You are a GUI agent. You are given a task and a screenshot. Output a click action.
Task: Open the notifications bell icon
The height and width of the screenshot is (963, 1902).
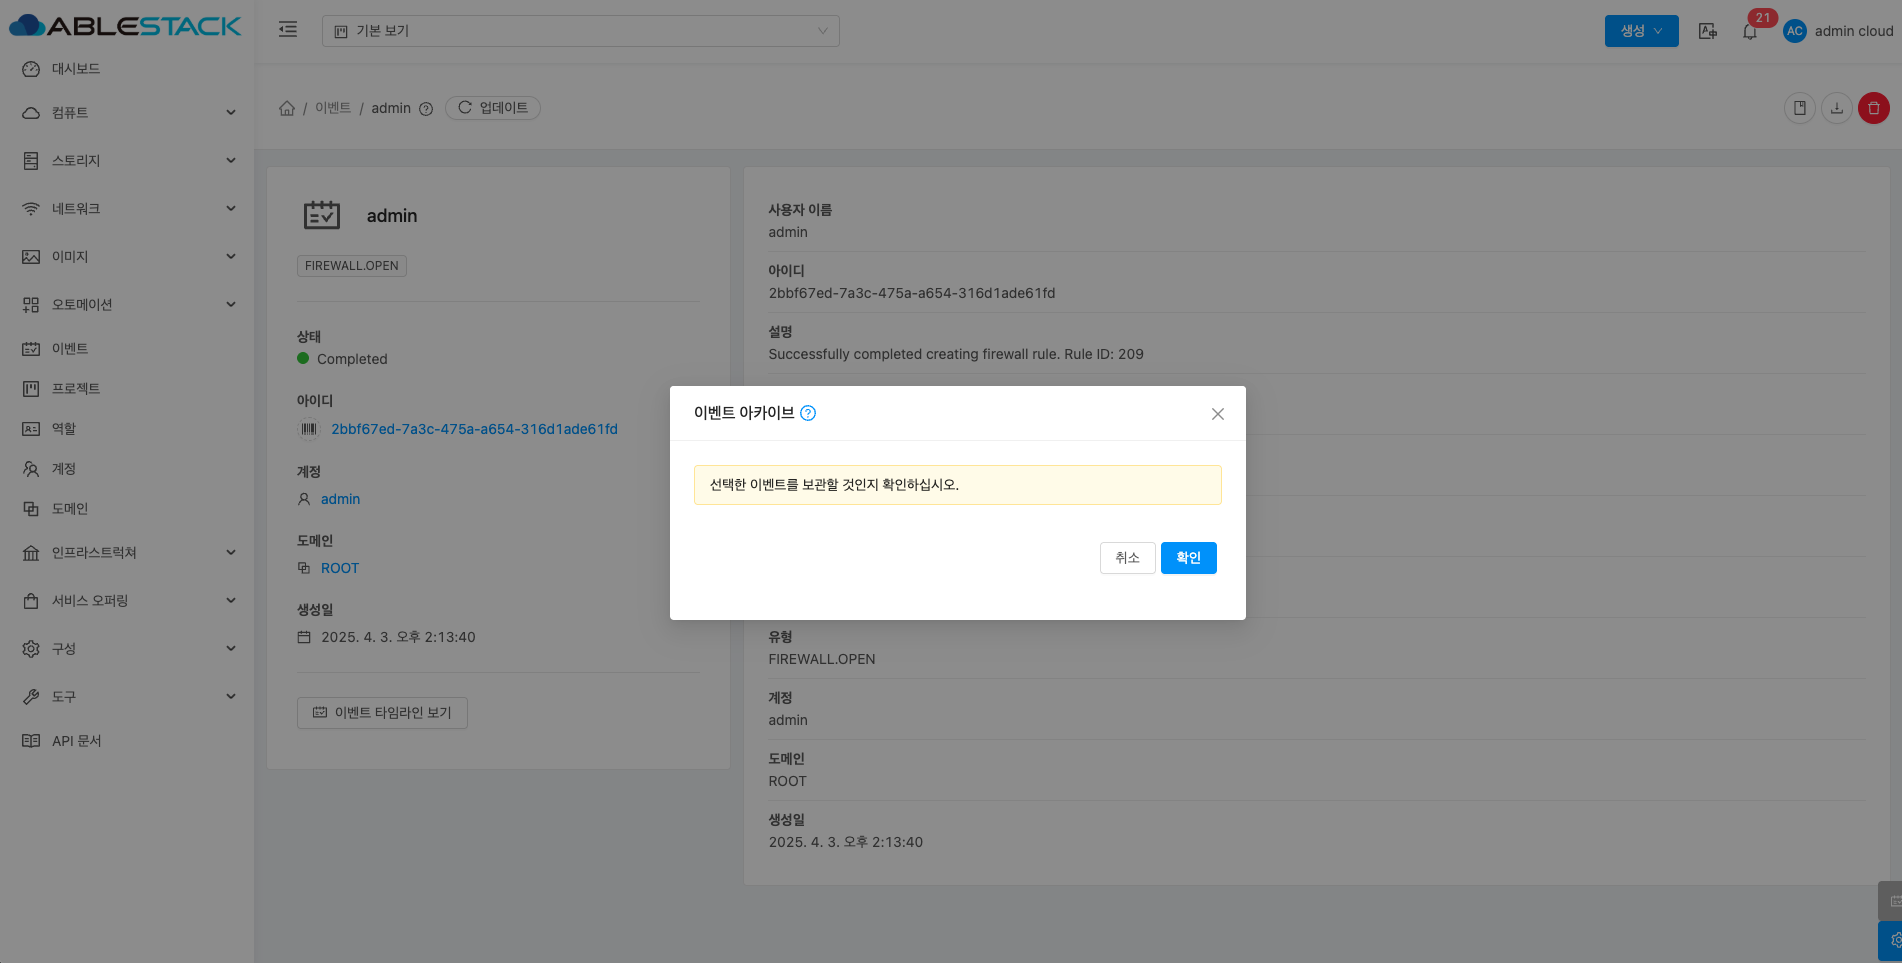click(x=1749, y=32)
